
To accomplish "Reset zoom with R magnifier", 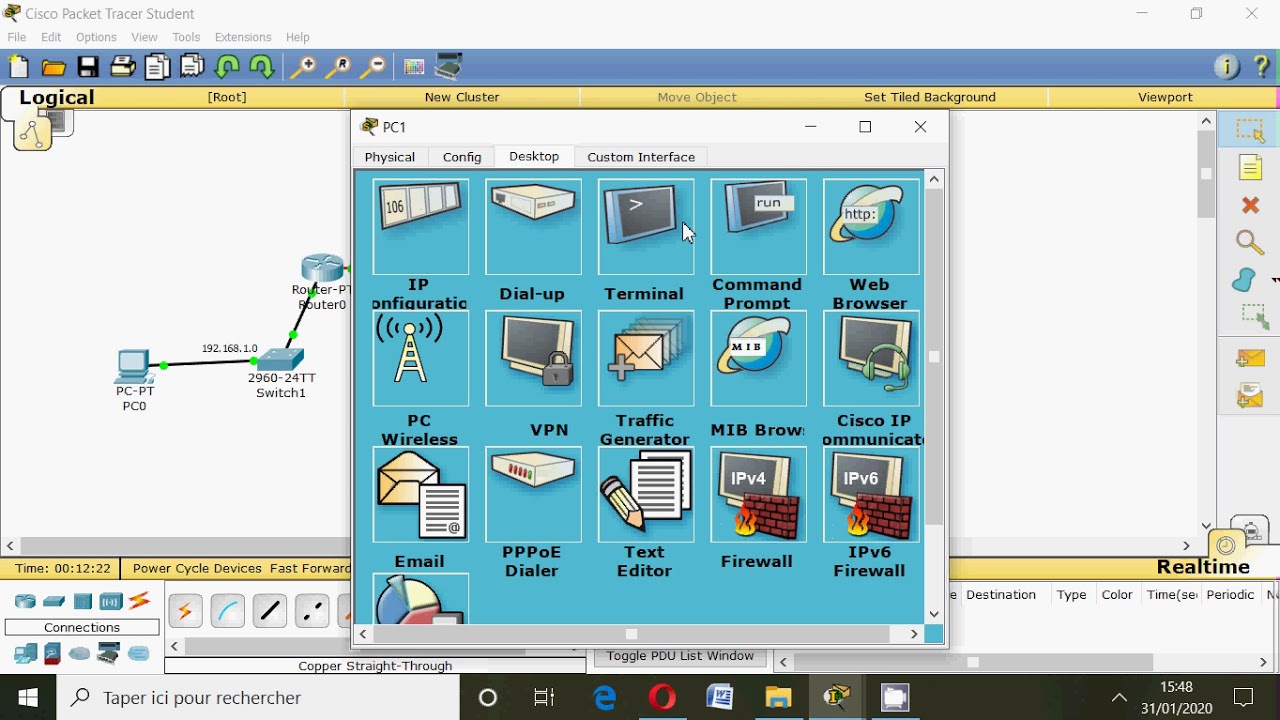I will click(x=338, y=67).
